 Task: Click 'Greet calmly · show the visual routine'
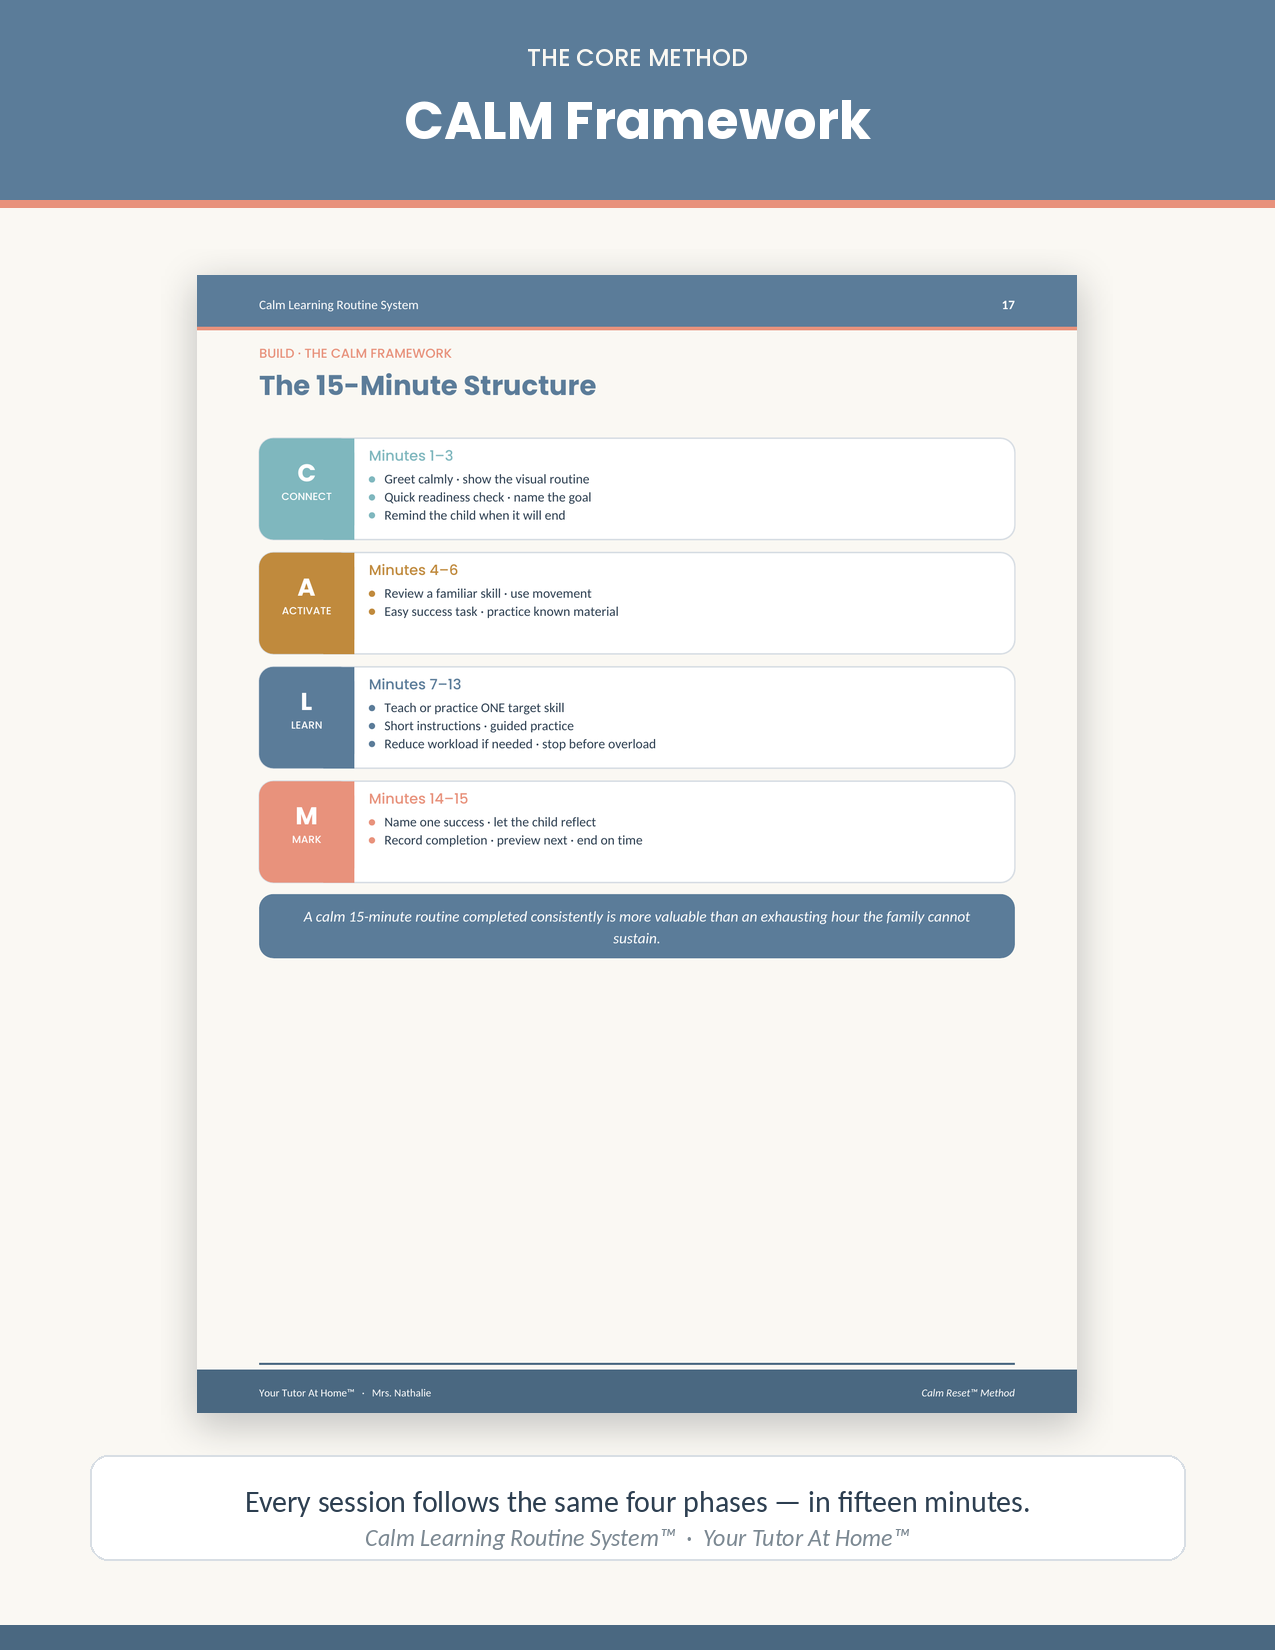pyautogui.click(x=486, y=479)
